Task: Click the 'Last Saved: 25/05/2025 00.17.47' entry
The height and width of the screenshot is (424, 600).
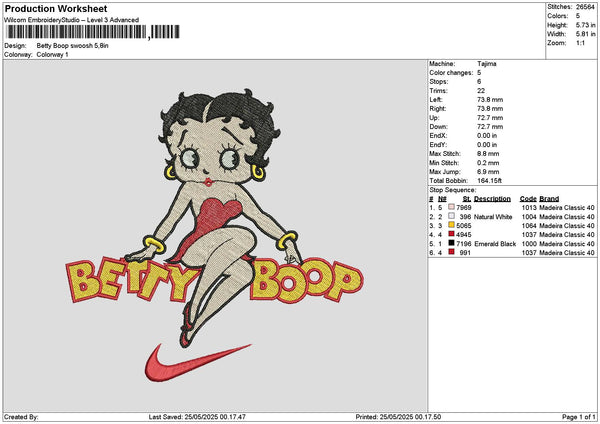Action: [x=197, y=417]
